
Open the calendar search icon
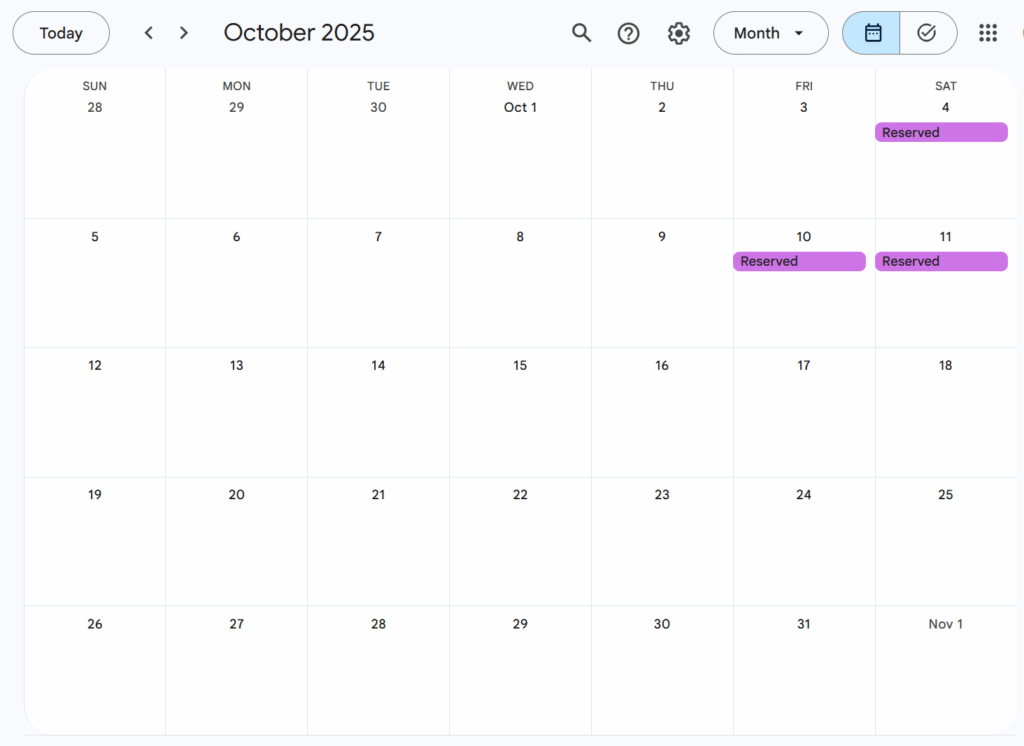coord(581,33)
